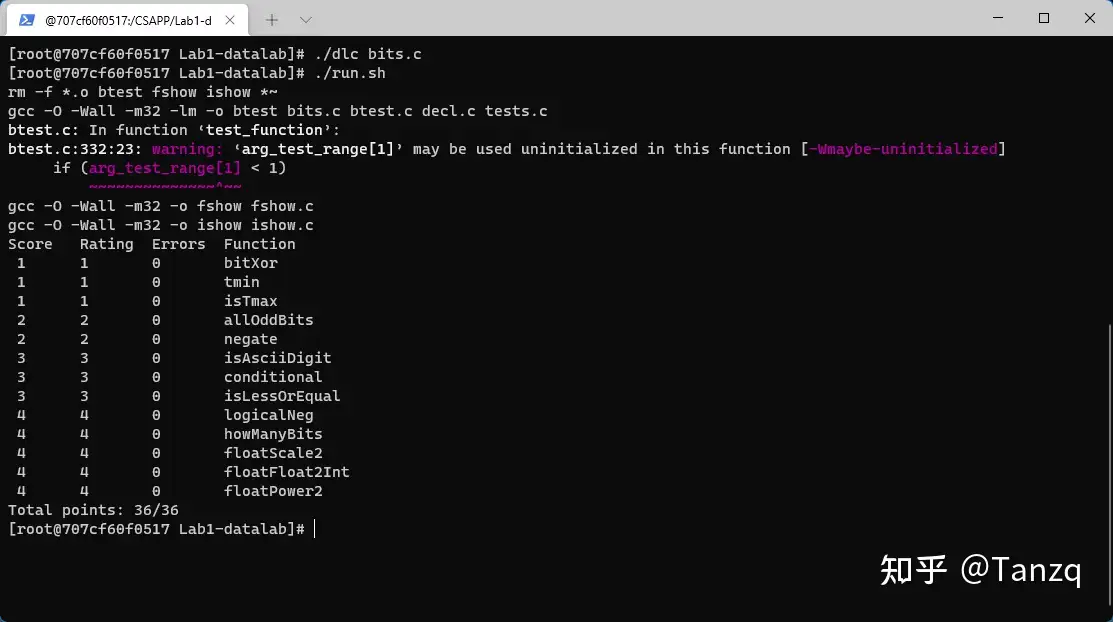Click the ./dlc bits.c command text
The height and width of the screenshot is (622, 1113).
[368, 54]
